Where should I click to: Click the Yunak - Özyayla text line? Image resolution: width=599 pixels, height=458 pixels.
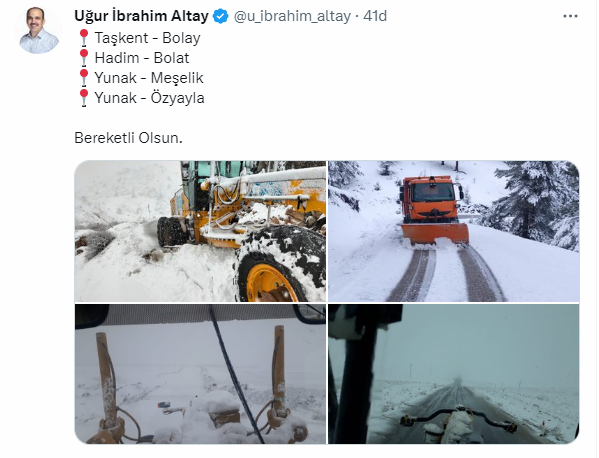coord(149,98)
